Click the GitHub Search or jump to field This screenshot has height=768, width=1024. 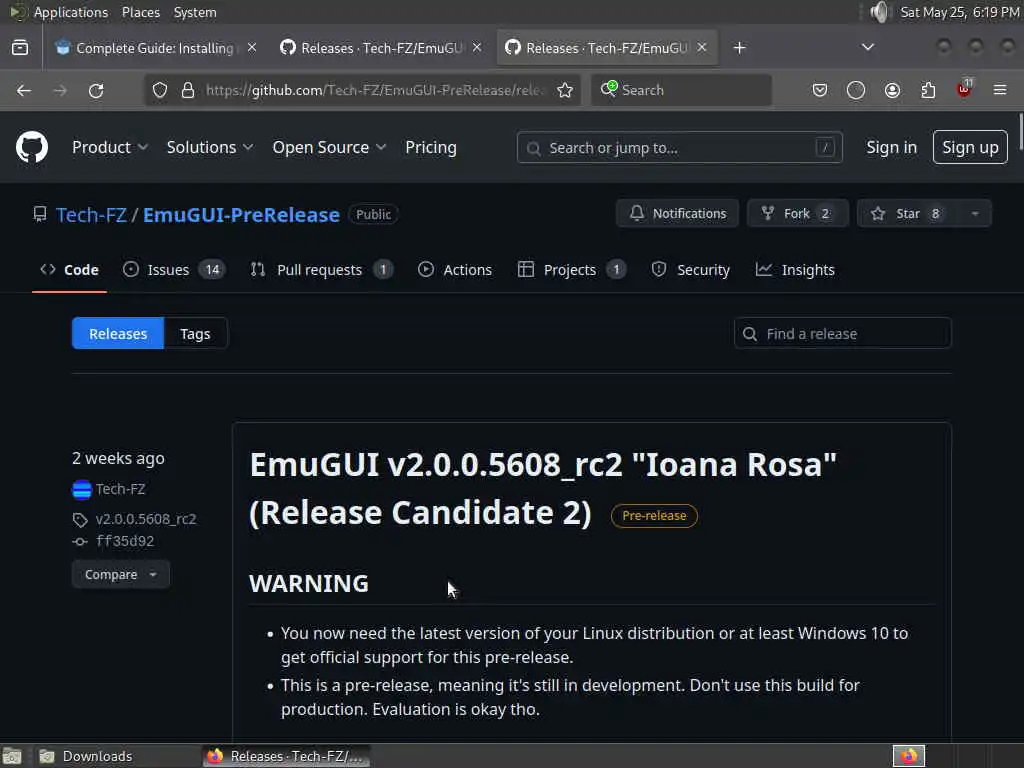(x=679, y=148)
